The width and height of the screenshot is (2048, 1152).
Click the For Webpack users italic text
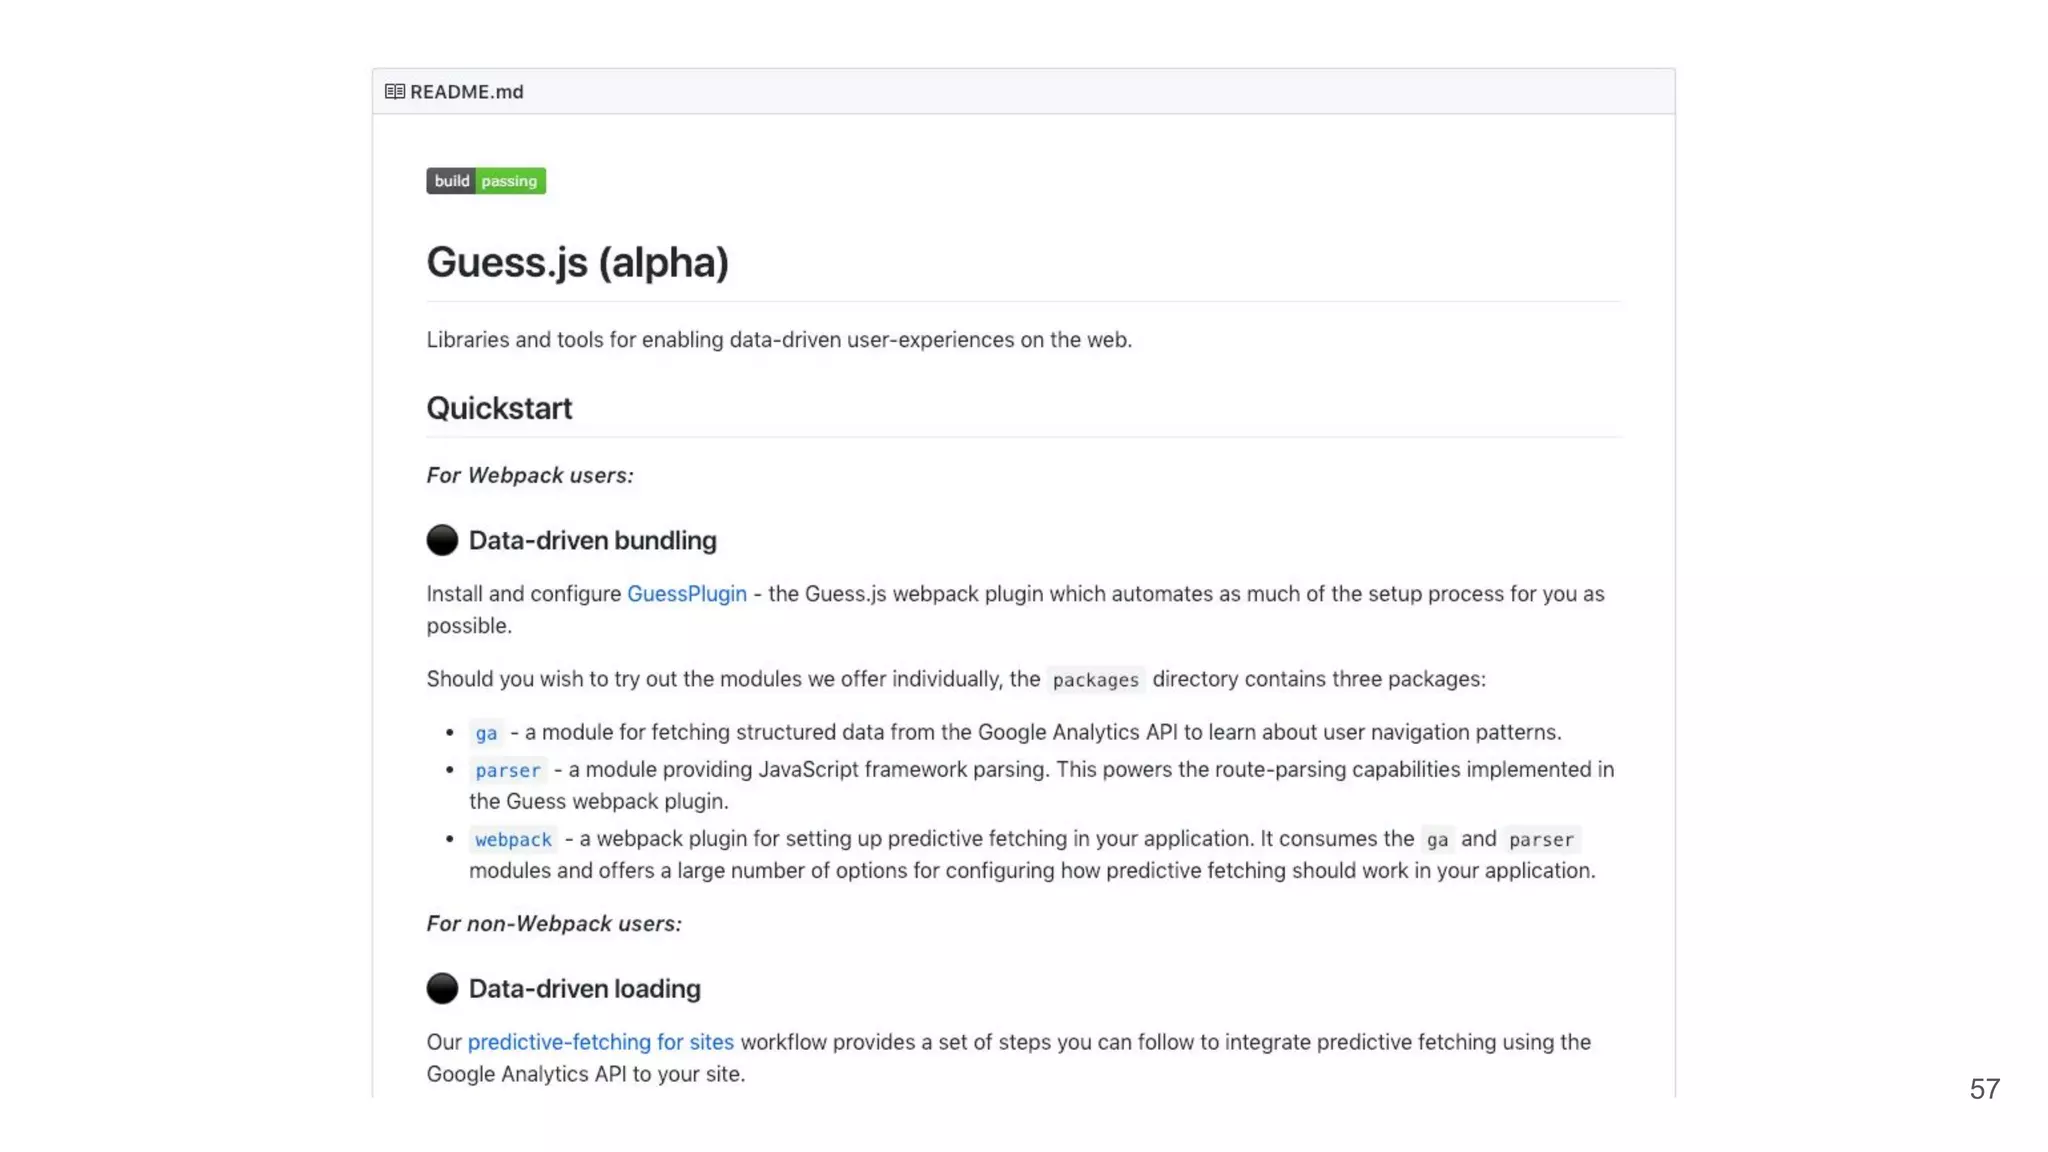[x=530, y=475]
